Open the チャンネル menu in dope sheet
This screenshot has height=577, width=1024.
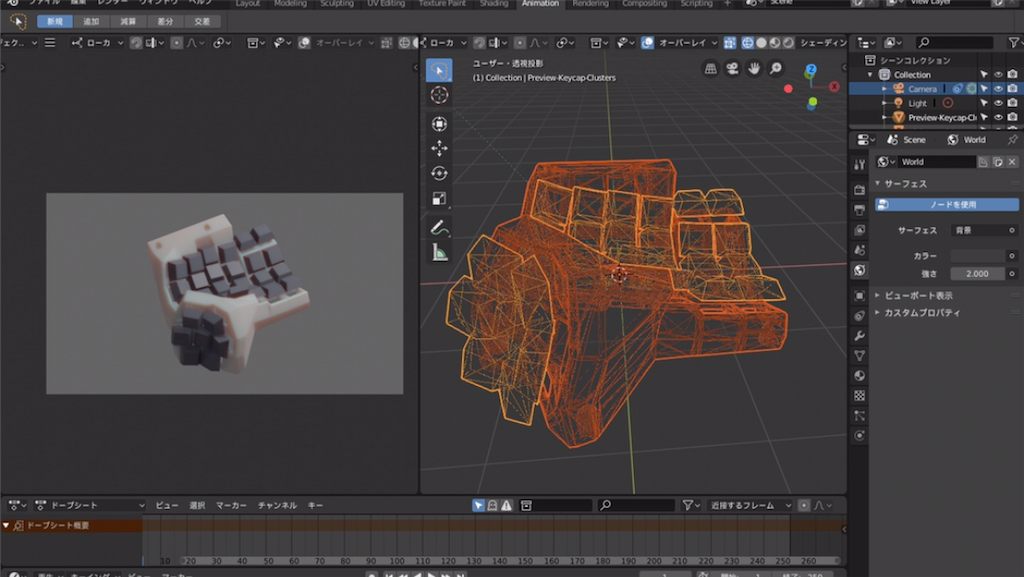click(277, 505)
